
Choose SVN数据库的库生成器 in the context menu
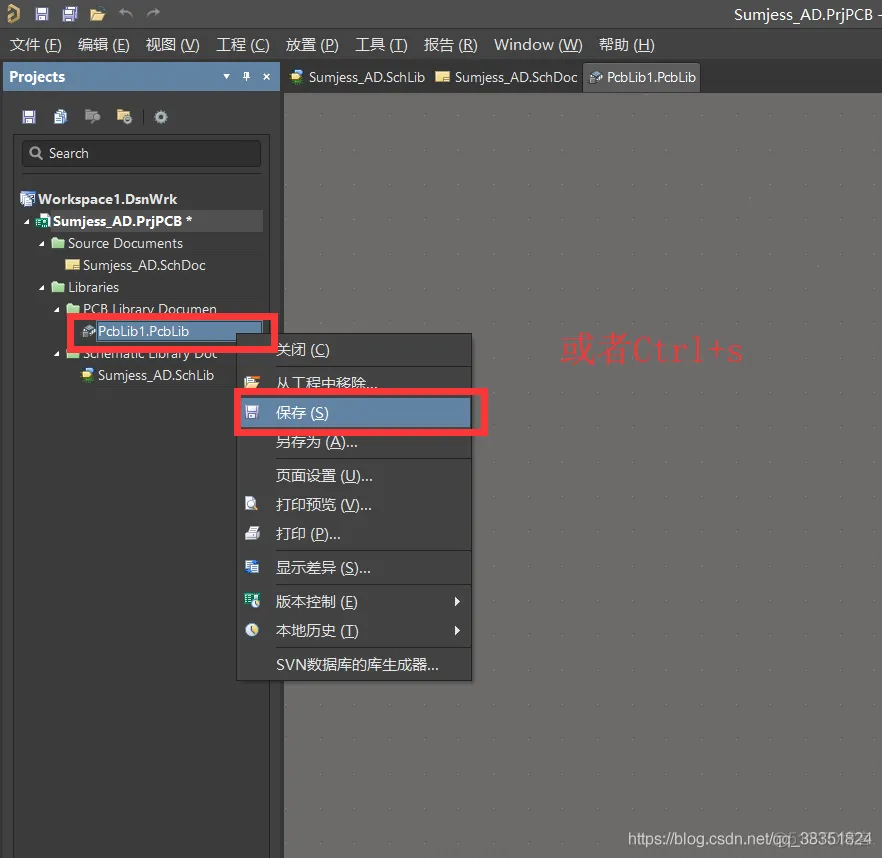pyautogui.click(x=354, y=664)
